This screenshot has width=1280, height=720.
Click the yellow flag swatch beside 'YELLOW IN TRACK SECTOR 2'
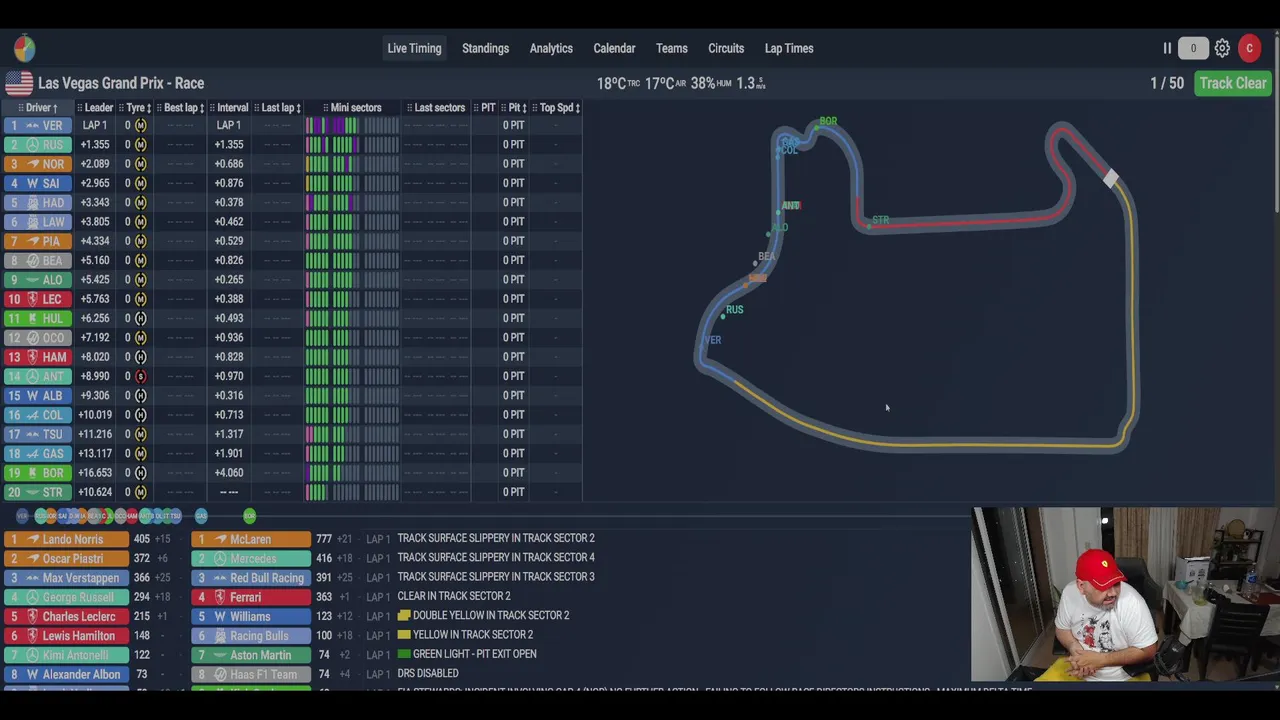pyautogui.click(x=404, y=635)
